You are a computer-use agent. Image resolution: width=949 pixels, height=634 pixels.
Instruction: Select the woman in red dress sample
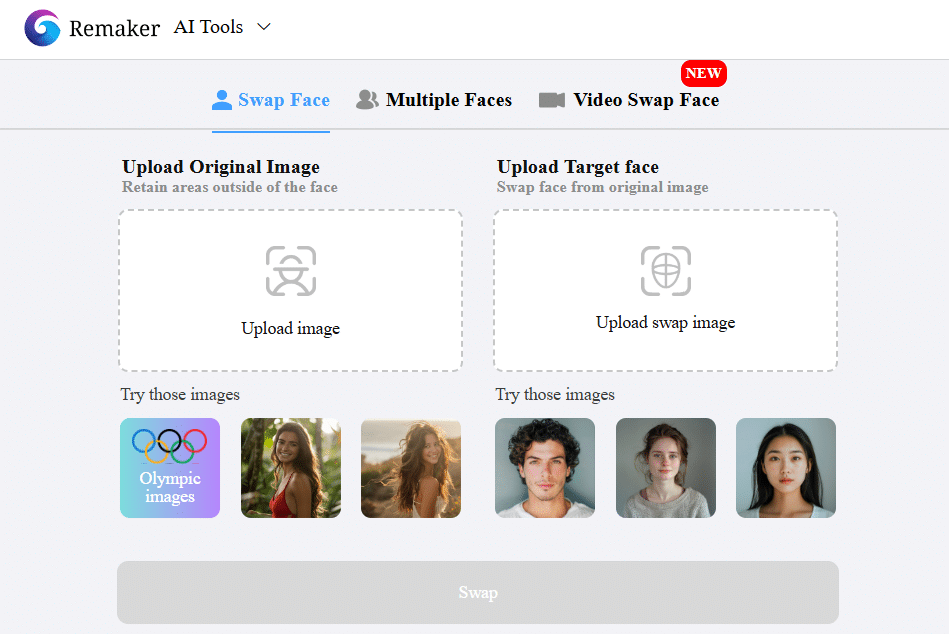(x=291, y=468)
